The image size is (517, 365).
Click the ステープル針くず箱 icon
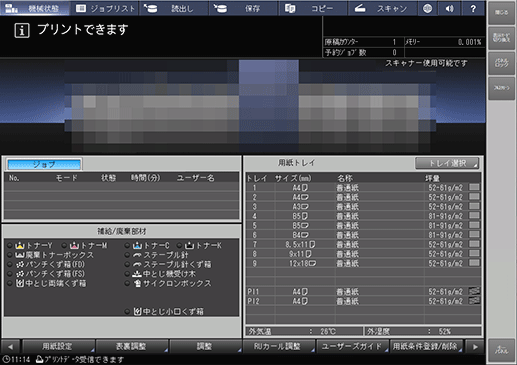pyautogui.click(x=137, y=264)
